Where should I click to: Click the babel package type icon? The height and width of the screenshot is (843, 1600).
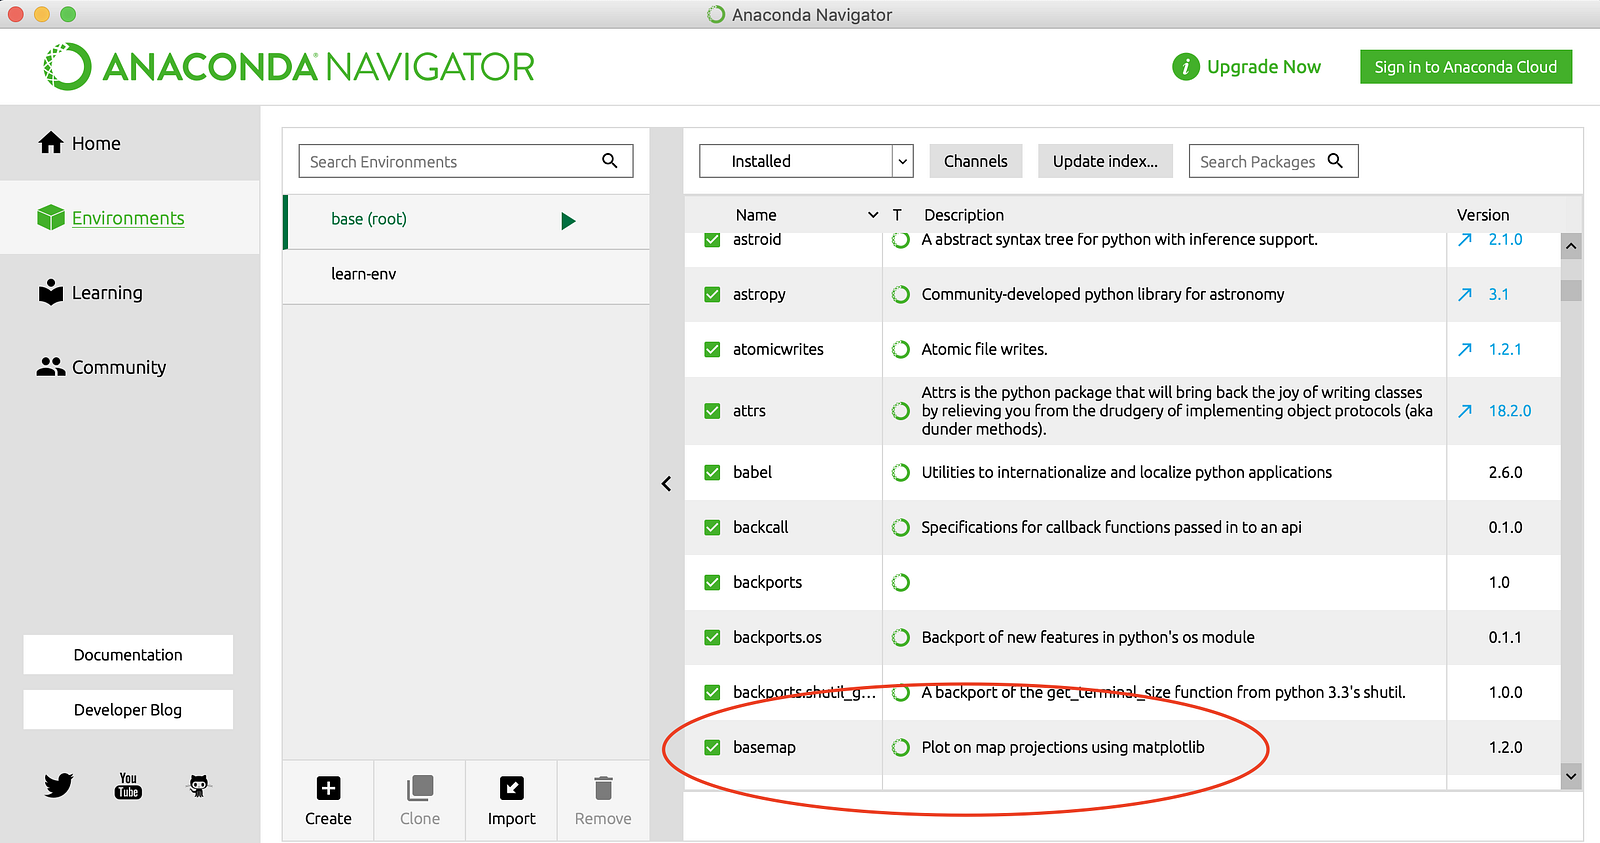point(901,472)
